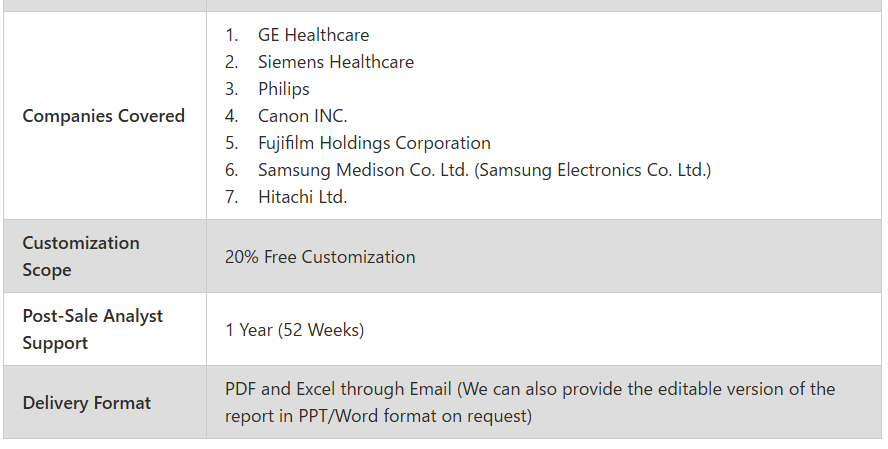Click the PPT/Word format on request line

point(378,416)
